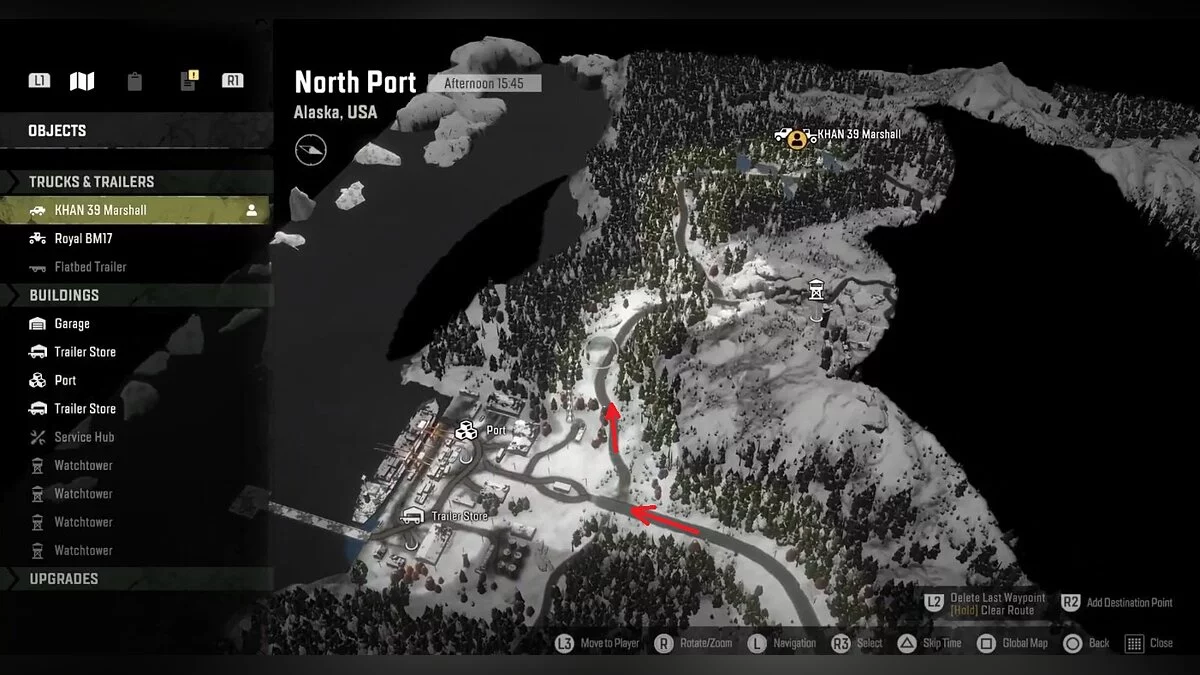Open the map tab icon
Viewport: 1200px width, 675px height.
(x=82, y=81)
